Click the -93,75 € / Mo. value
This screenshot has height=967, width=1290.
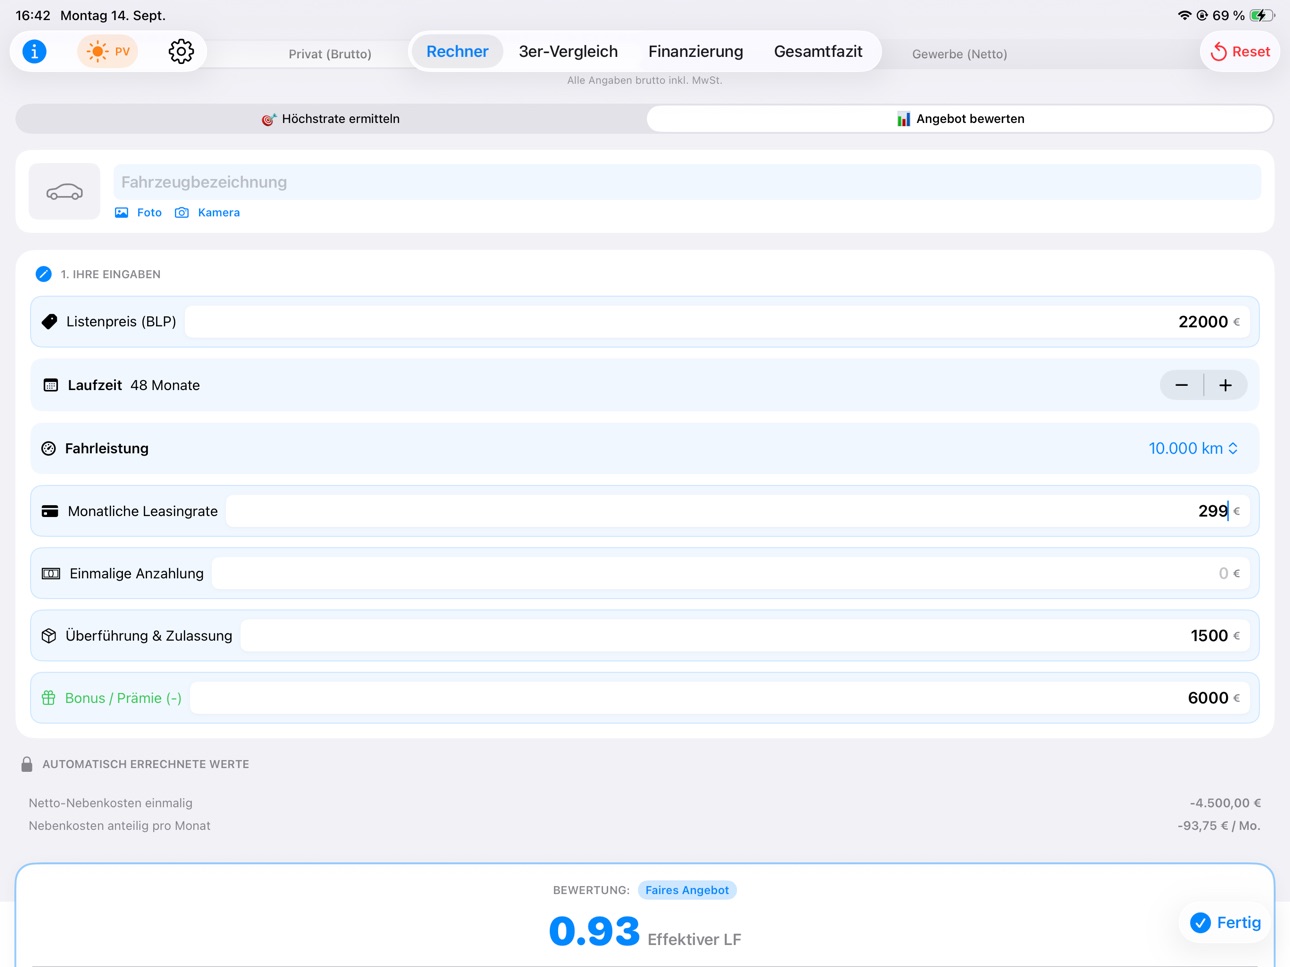click(x=1219, y=826)
